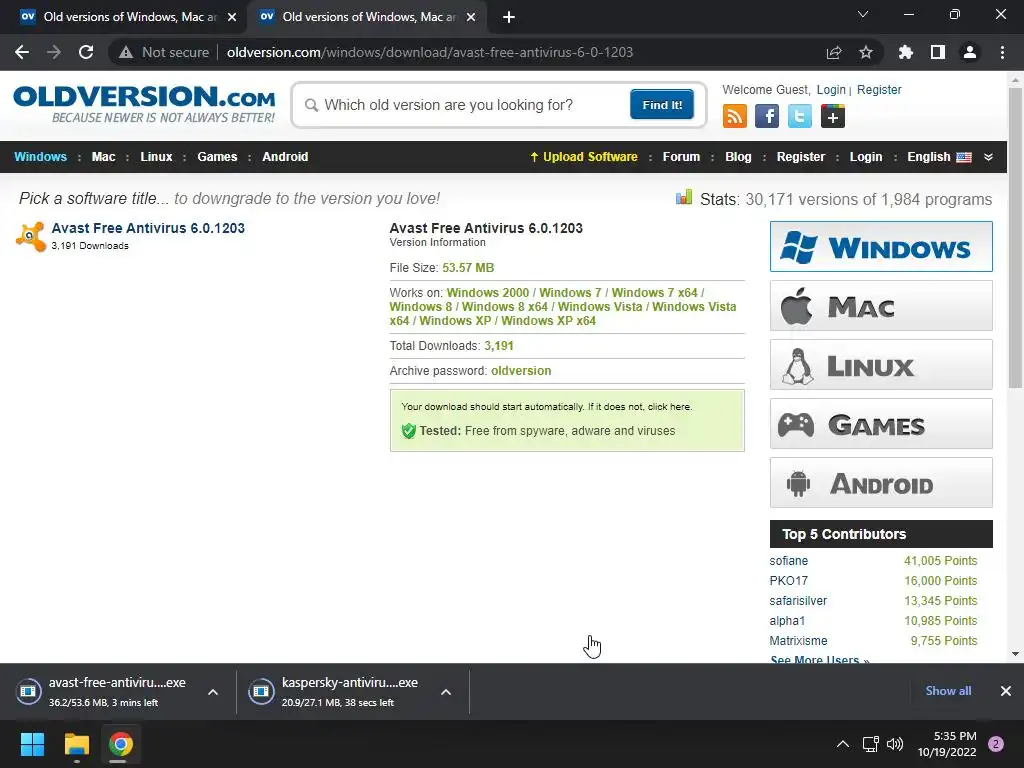Close the downloads bar

(1006, 691)
